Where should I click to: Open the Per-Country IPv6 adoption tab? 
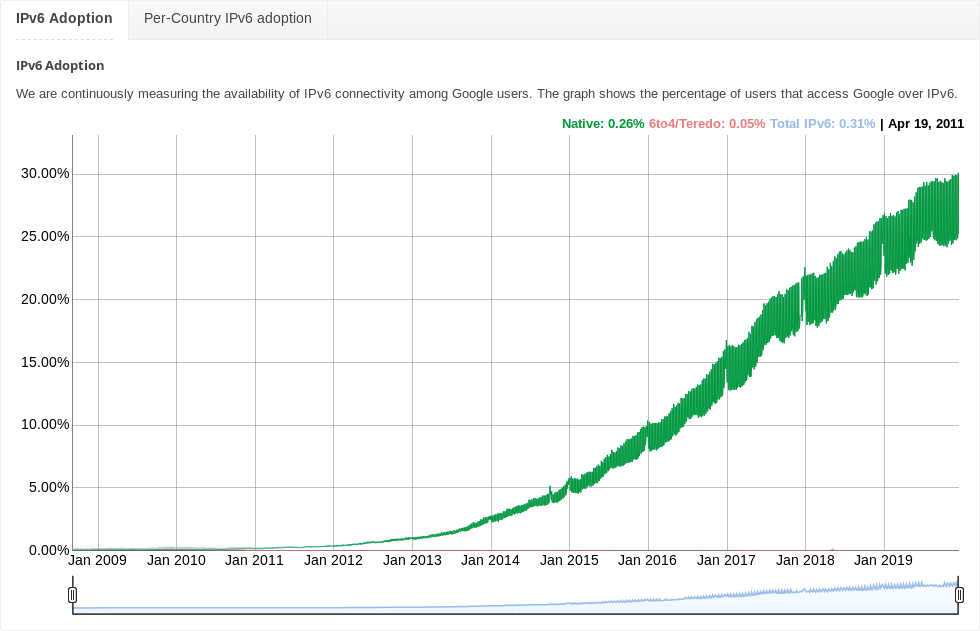(228, 19)
